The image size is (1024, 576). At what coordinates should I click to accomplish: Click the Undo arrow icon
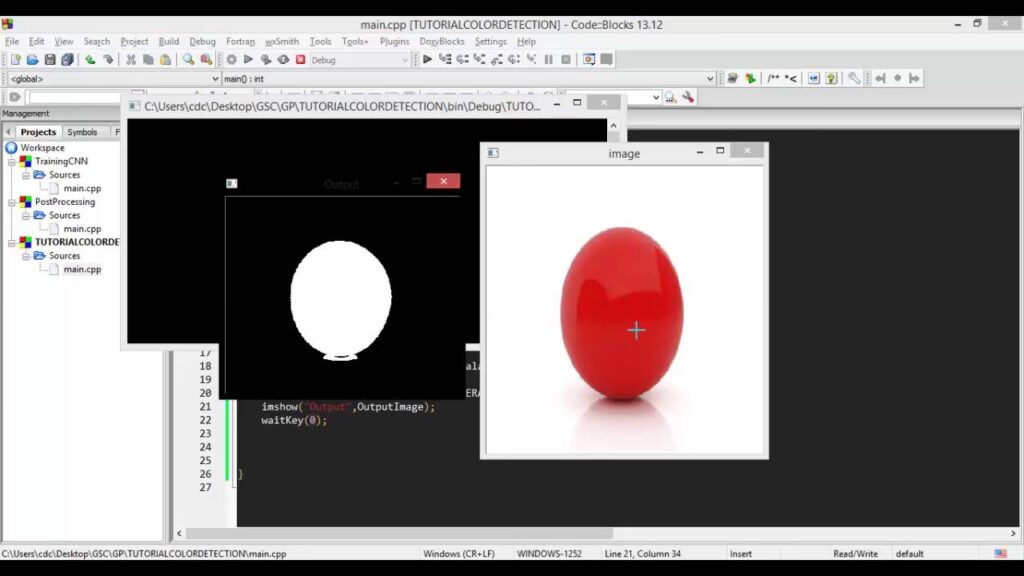click(90, 60)
